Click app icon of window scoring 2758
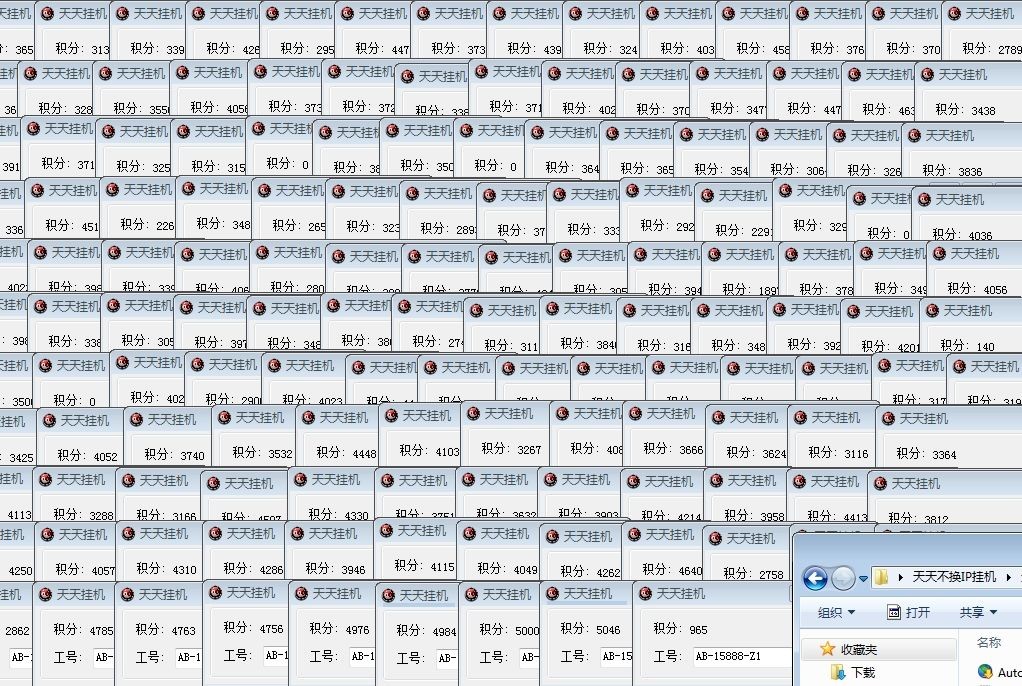The height and width of the screenshot is (686, 1022). [715, 538]
